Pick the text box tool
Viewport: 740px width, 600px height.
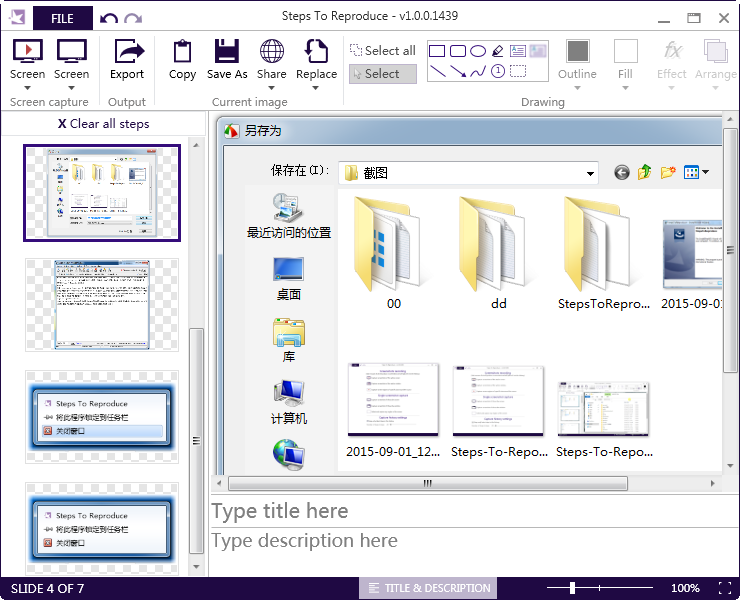518,51
